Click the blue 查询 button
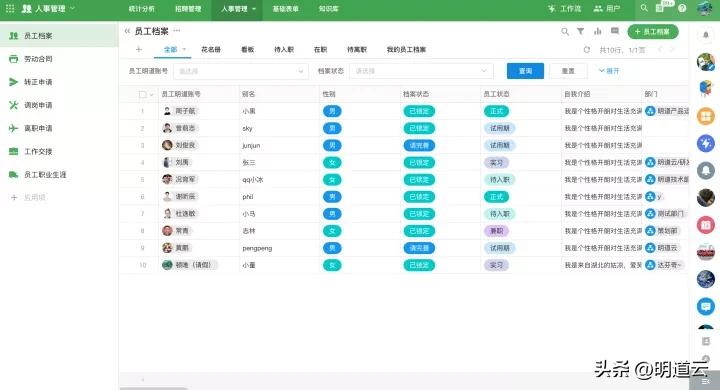720x390 pixels. (525, 71)
